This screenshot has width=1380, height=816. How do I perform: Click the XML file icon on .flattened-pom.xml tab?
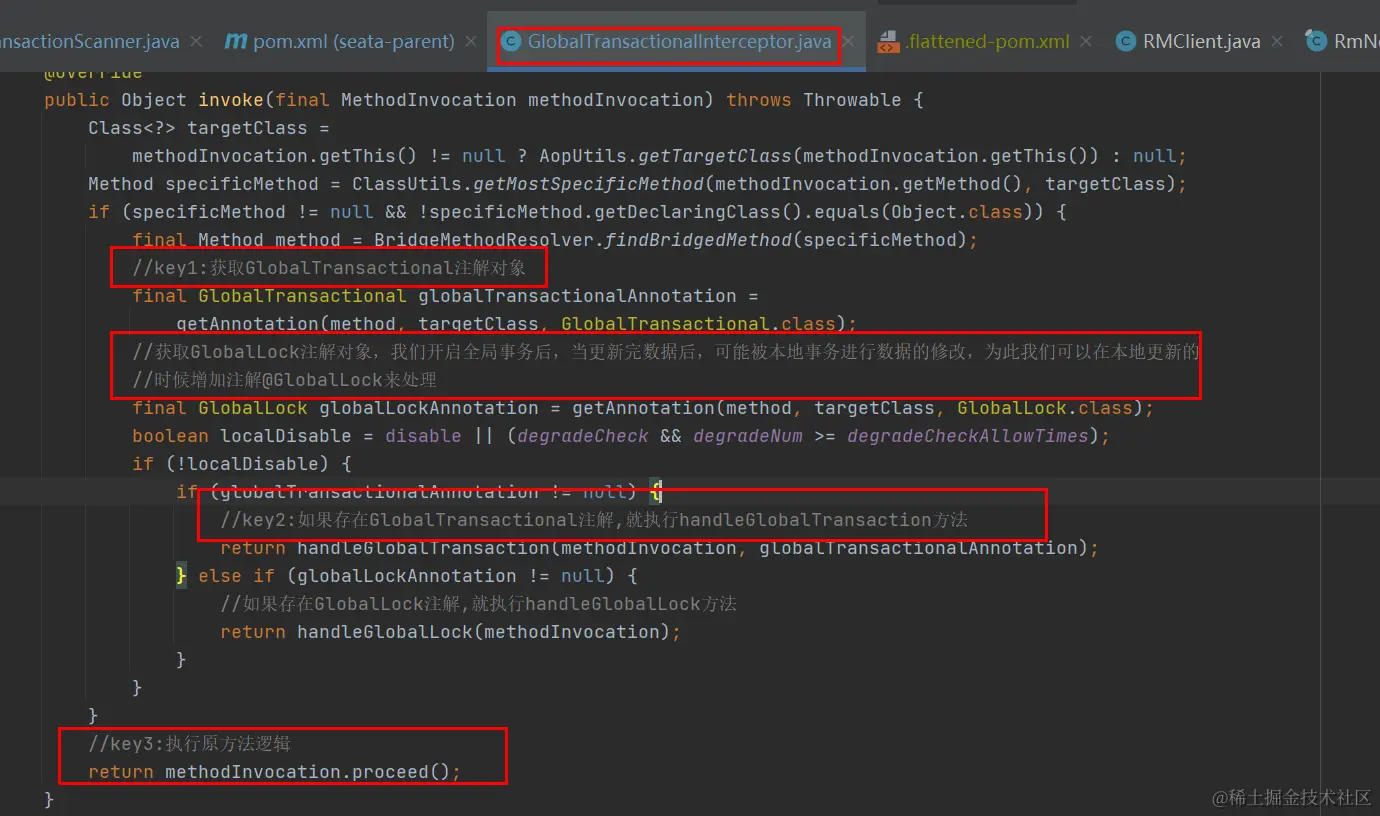[x=888, y=42]
